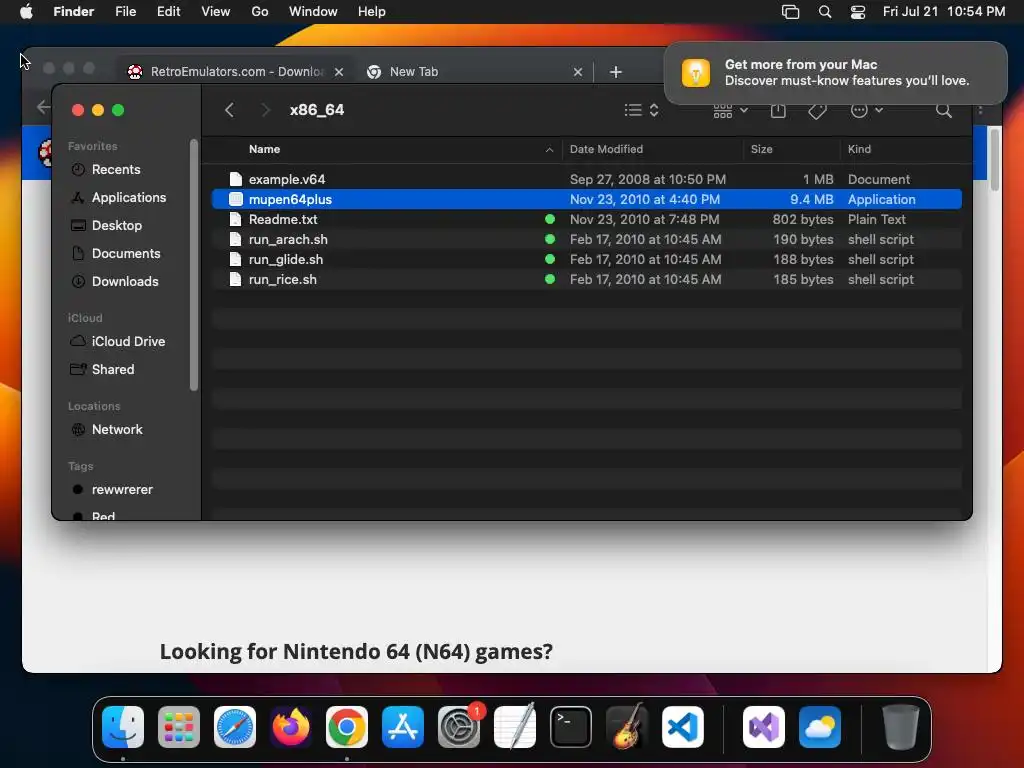The height and width of the screenshot is (768, 1024).
Task: Close the New Tab Chrome tab
Action: point(577,72)
